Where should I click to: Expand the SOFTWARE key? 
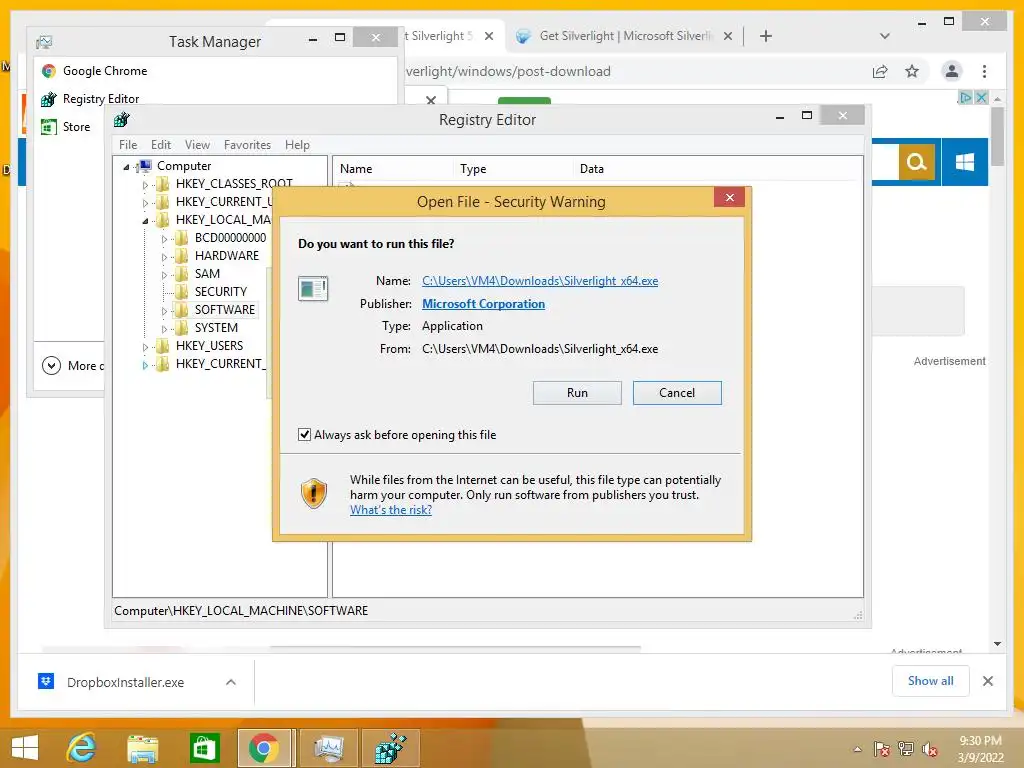click(x=164, y=311)
